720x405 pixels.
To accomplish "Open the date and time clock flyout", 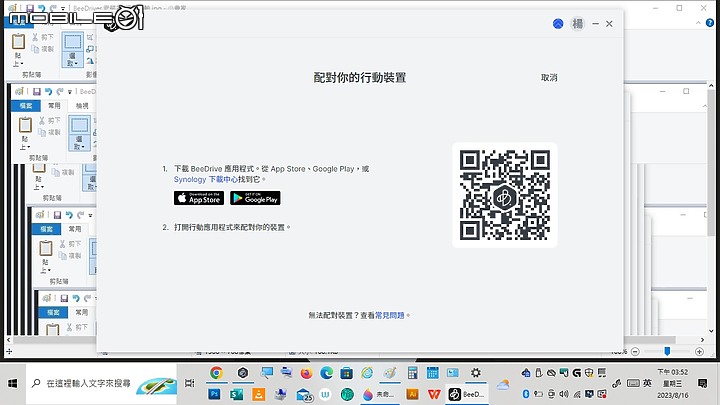I will click(x=673, y=383).
